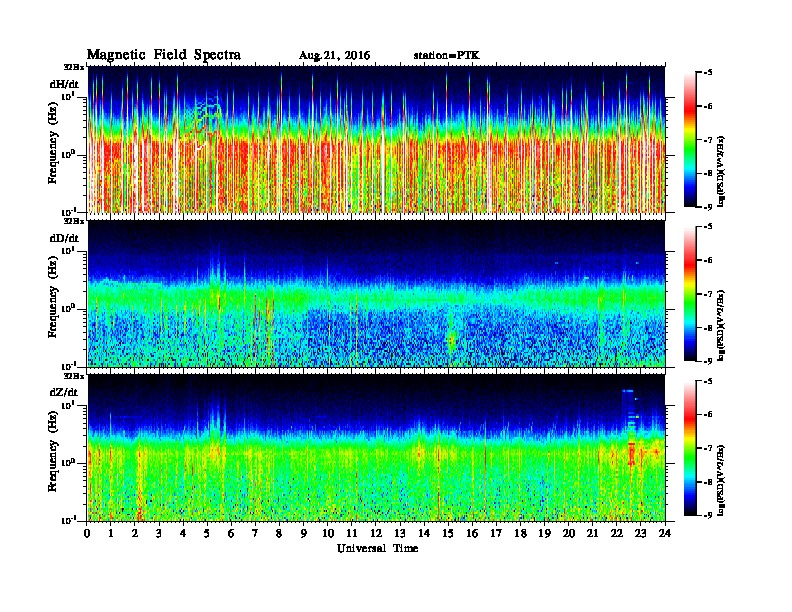
Task: Click the "-9" value on dZ/dt color bar
Action: coord(708,515)
